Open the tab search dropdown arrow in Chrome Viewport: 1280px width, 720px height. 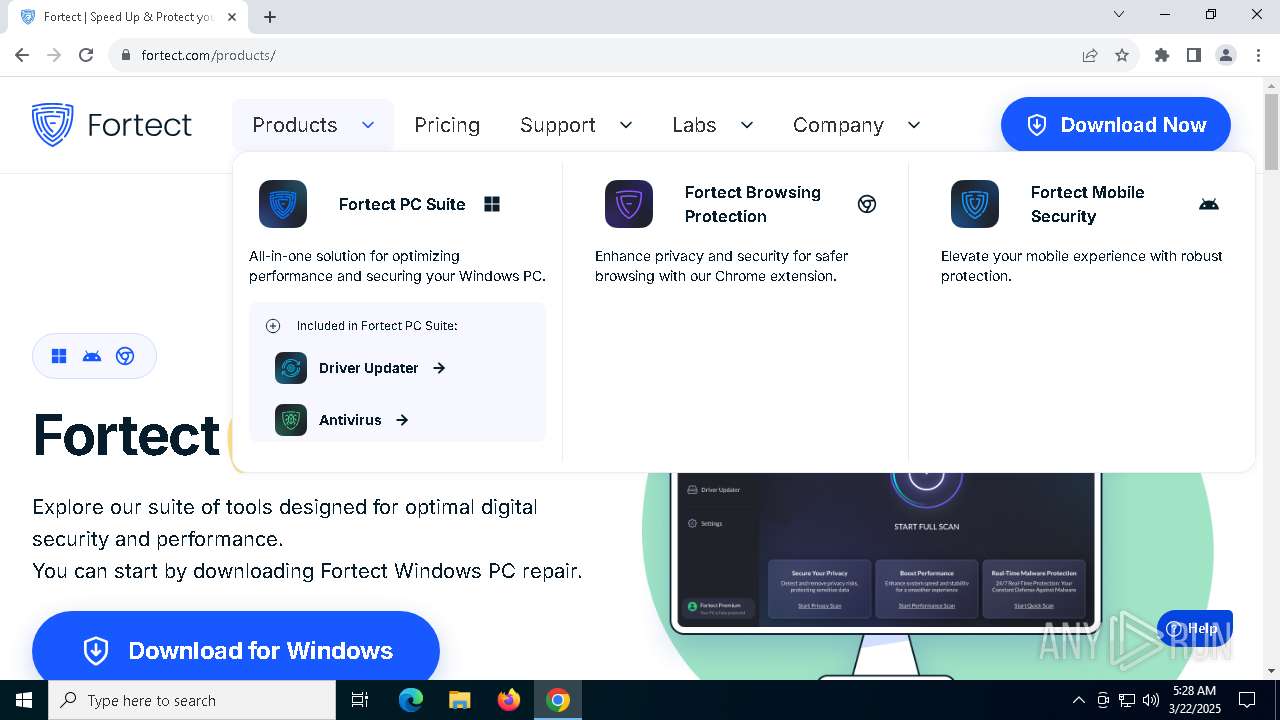point(1119,15)
